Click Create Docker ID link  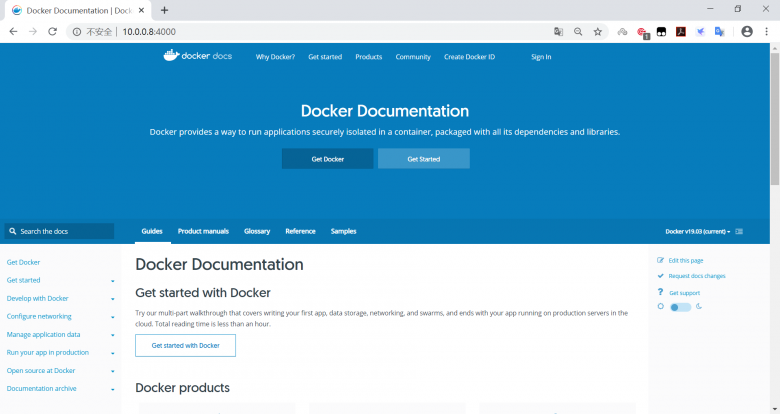470,57
